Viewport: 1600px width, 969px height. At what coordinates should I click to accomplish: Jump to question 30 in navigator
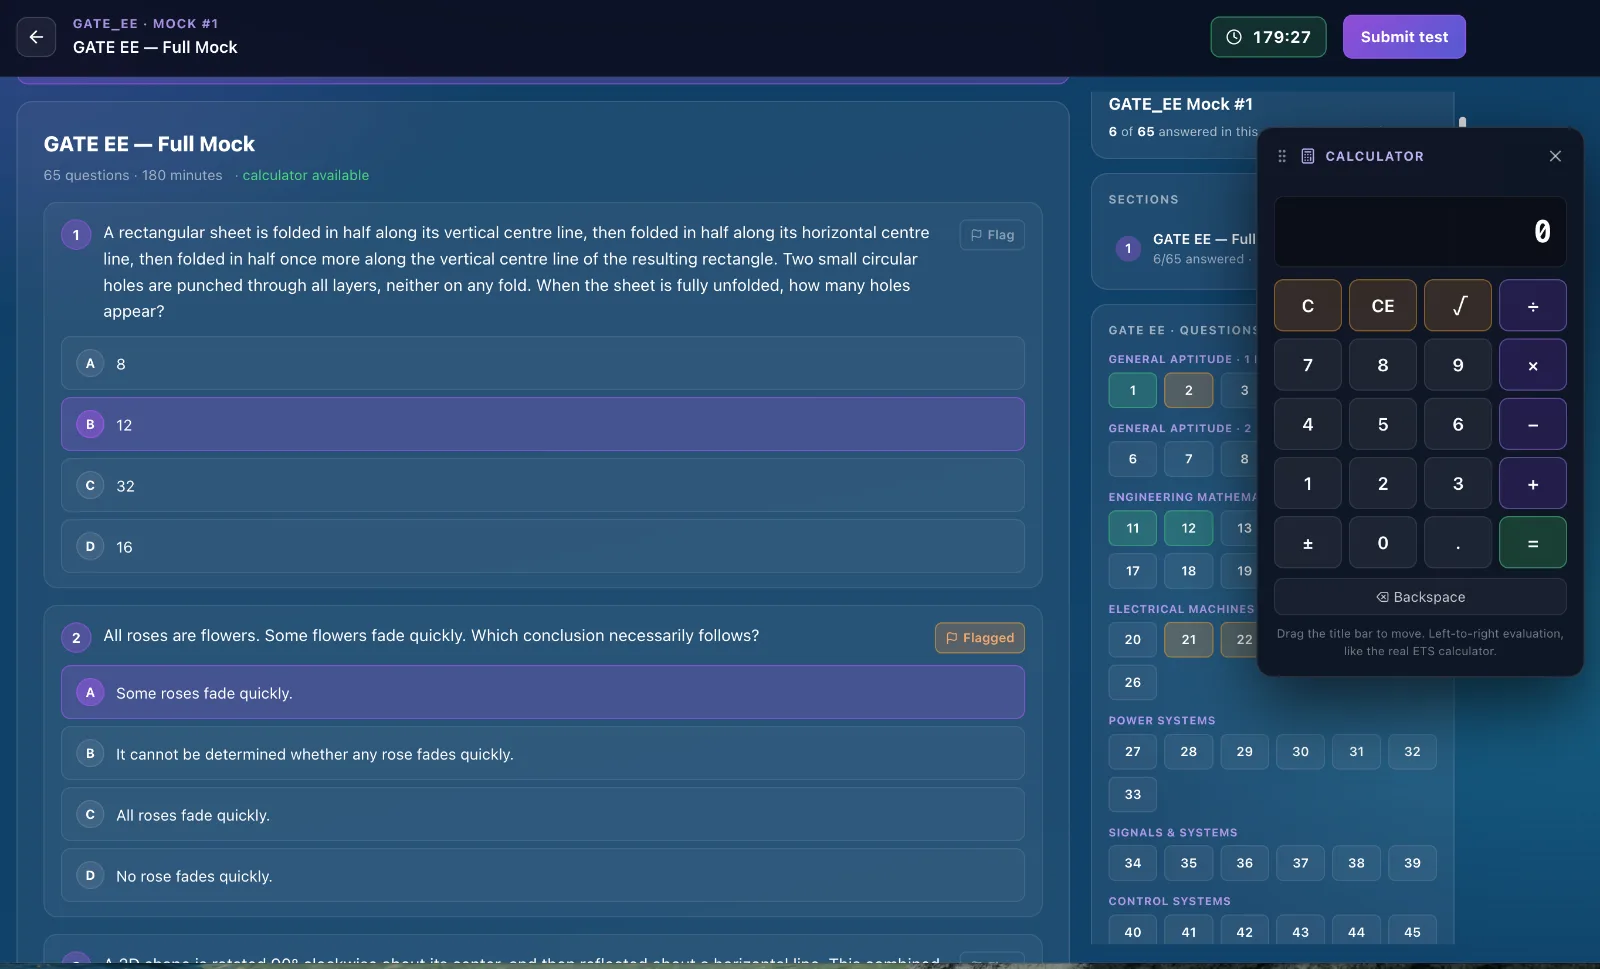pyautogui.click(x=1301, y=751)
